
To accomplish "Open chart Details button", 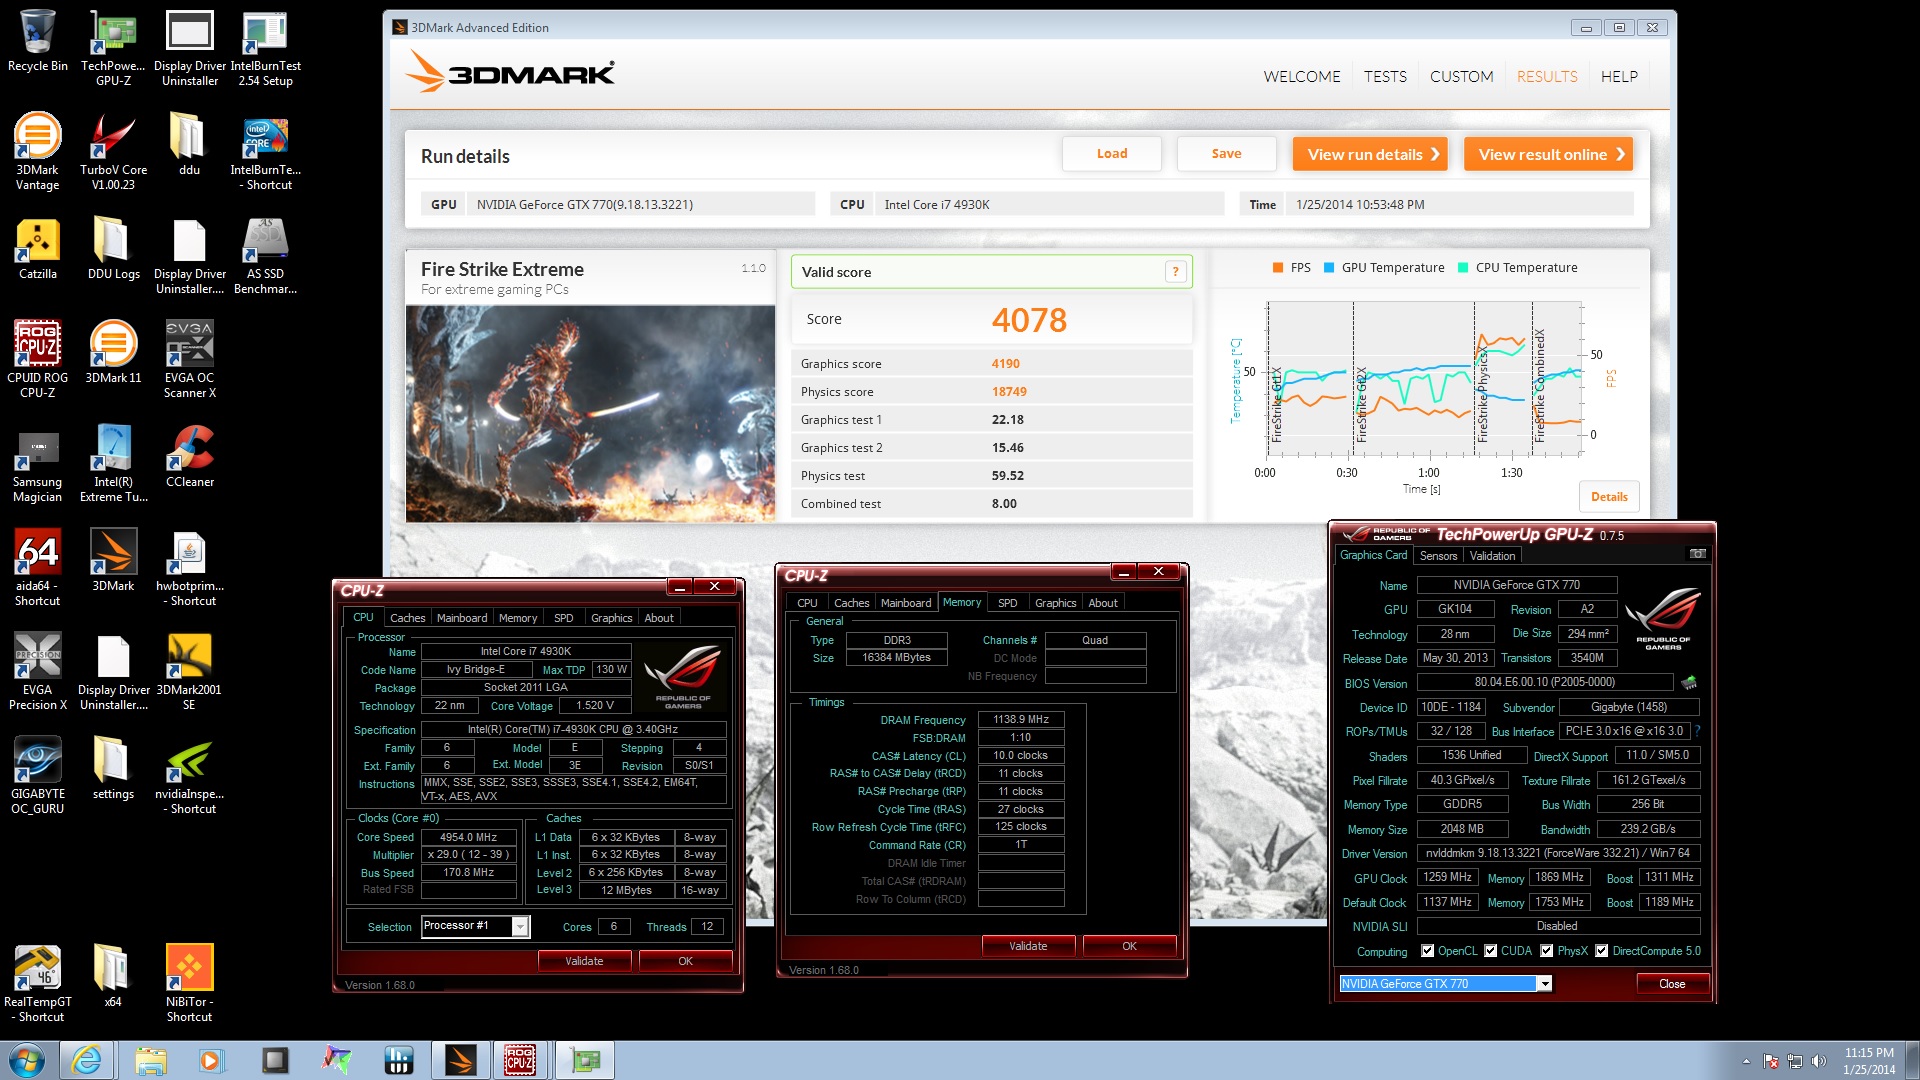I will pos(1609,497).
